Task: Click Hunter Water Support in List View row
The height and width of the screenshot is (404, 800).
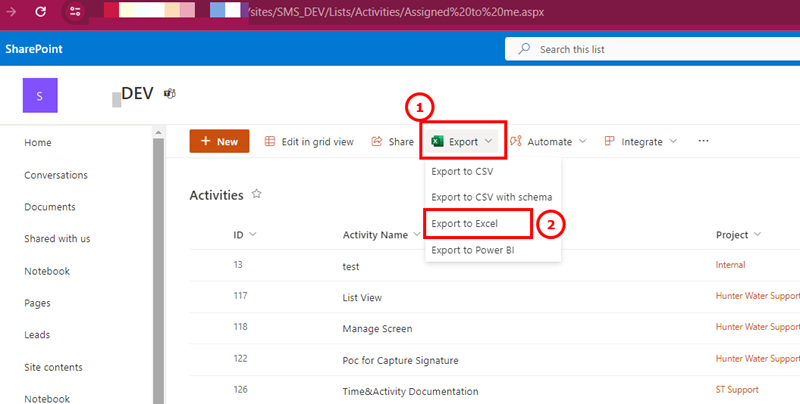Action: (758, 296)
